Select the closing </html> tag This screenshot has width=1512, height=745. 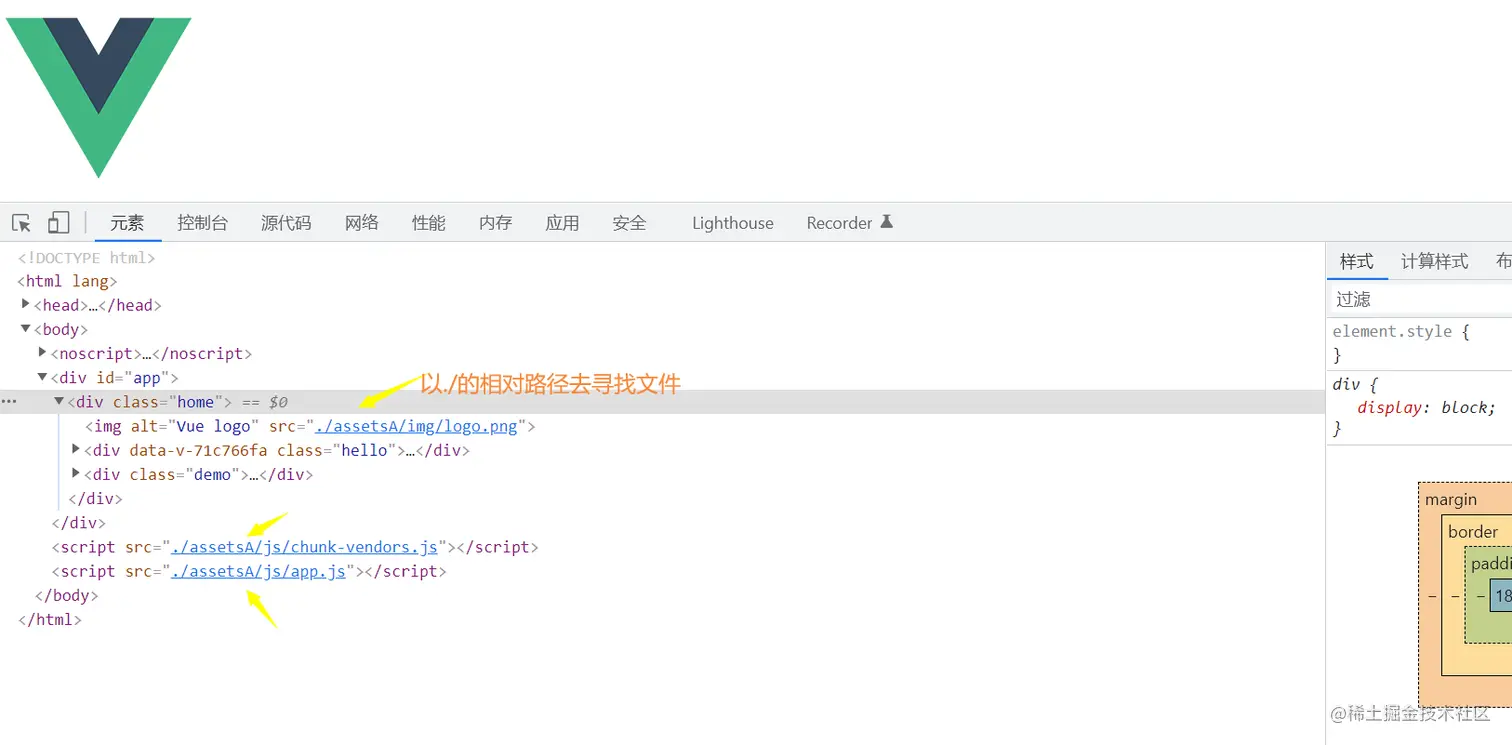[50, 619]
